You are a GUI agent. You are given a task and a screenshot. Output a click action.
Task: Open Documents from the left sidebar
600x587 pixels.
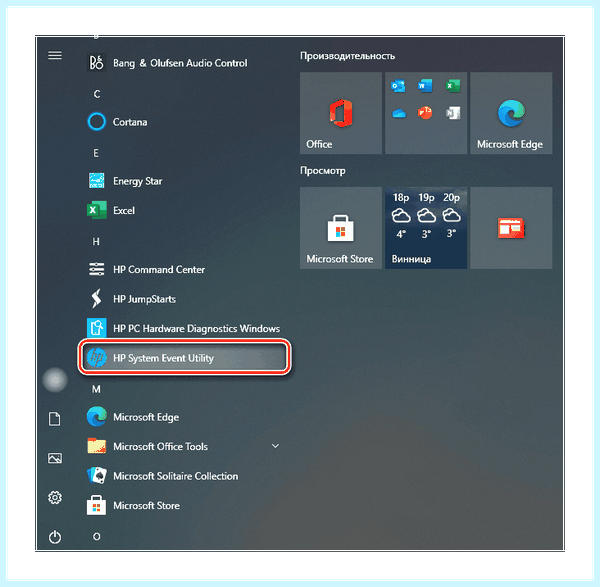55,419
